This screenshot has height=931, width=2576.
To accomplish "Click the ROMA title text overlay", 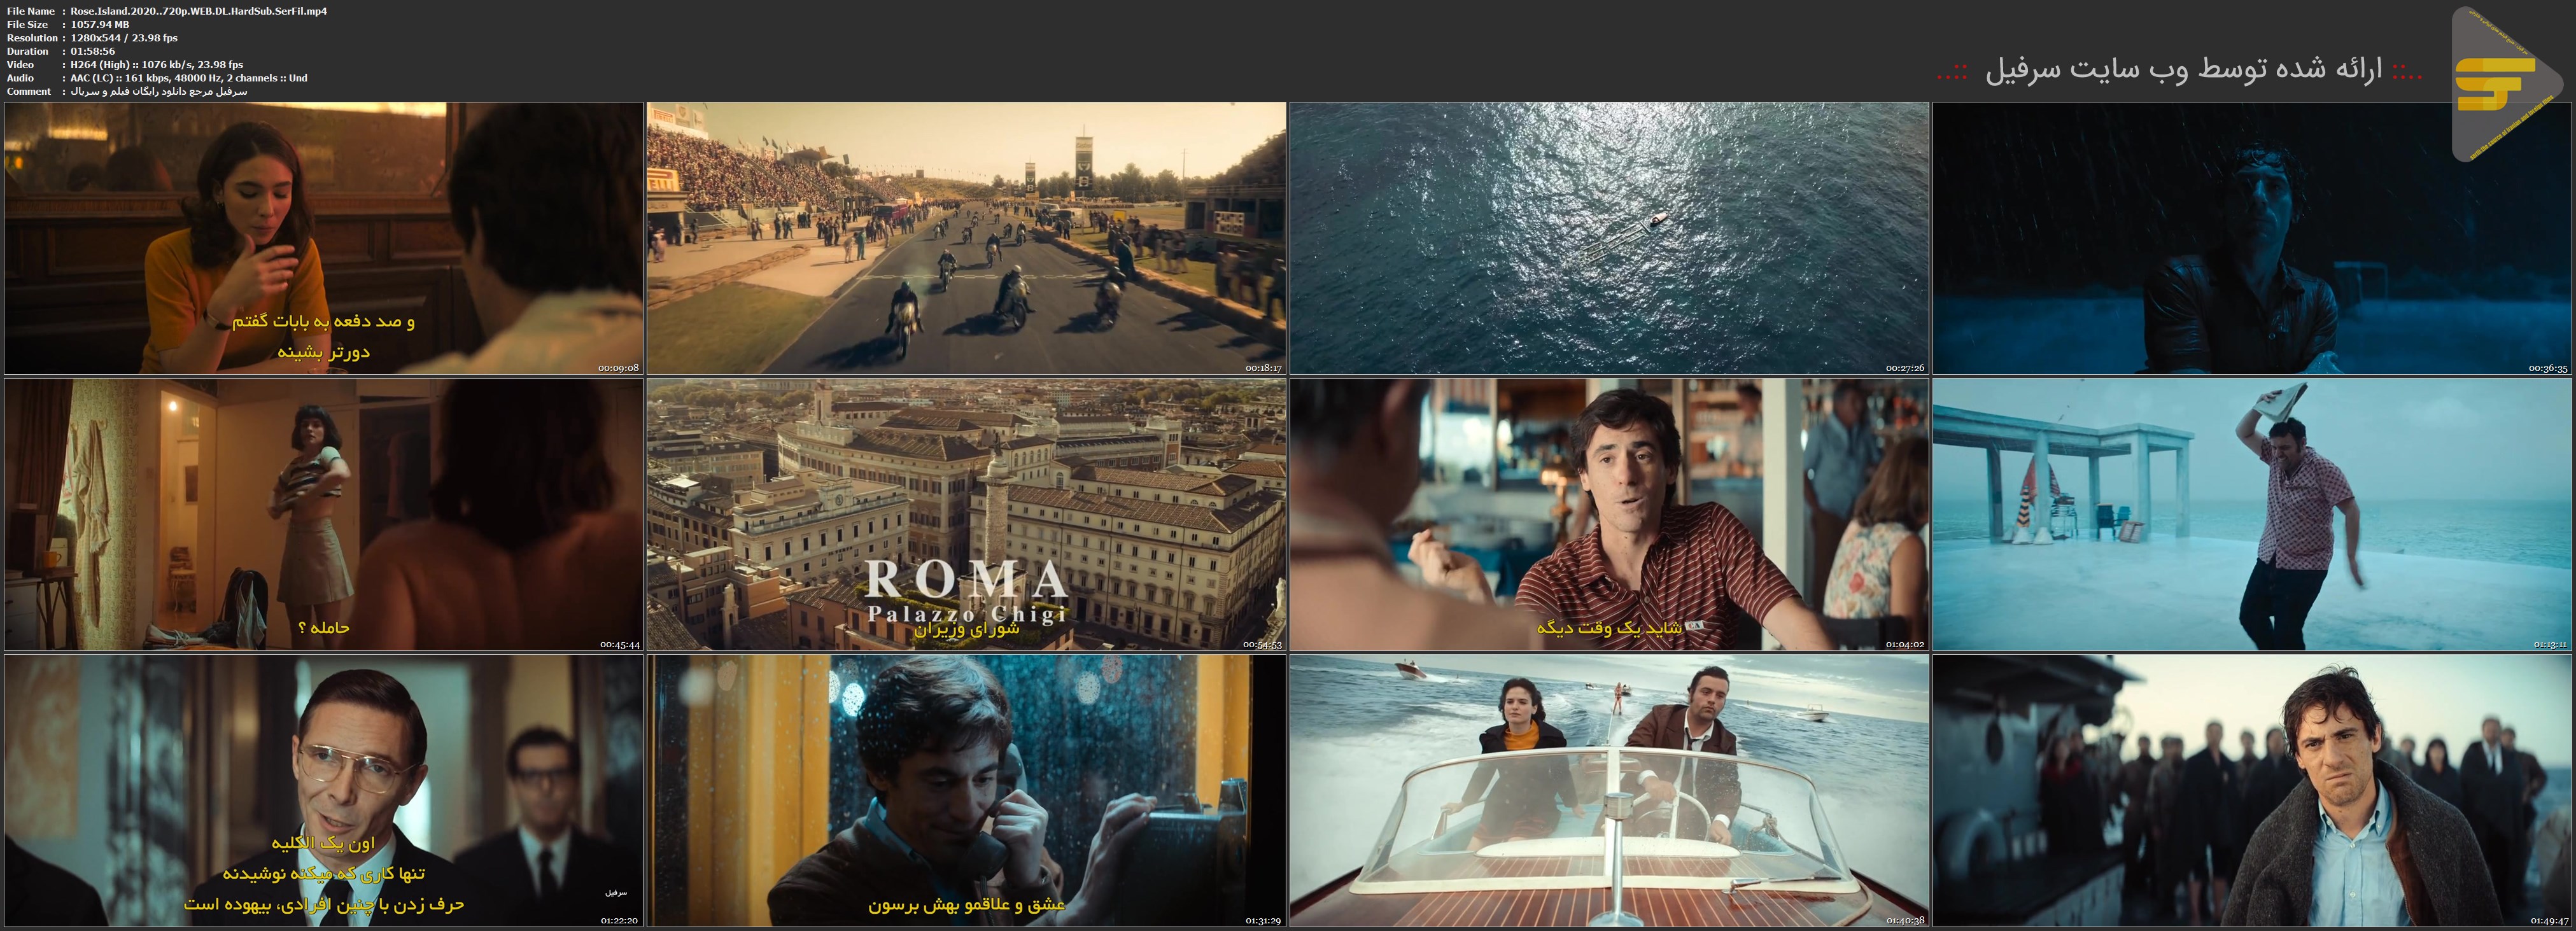I will click(x=966, y=580).
